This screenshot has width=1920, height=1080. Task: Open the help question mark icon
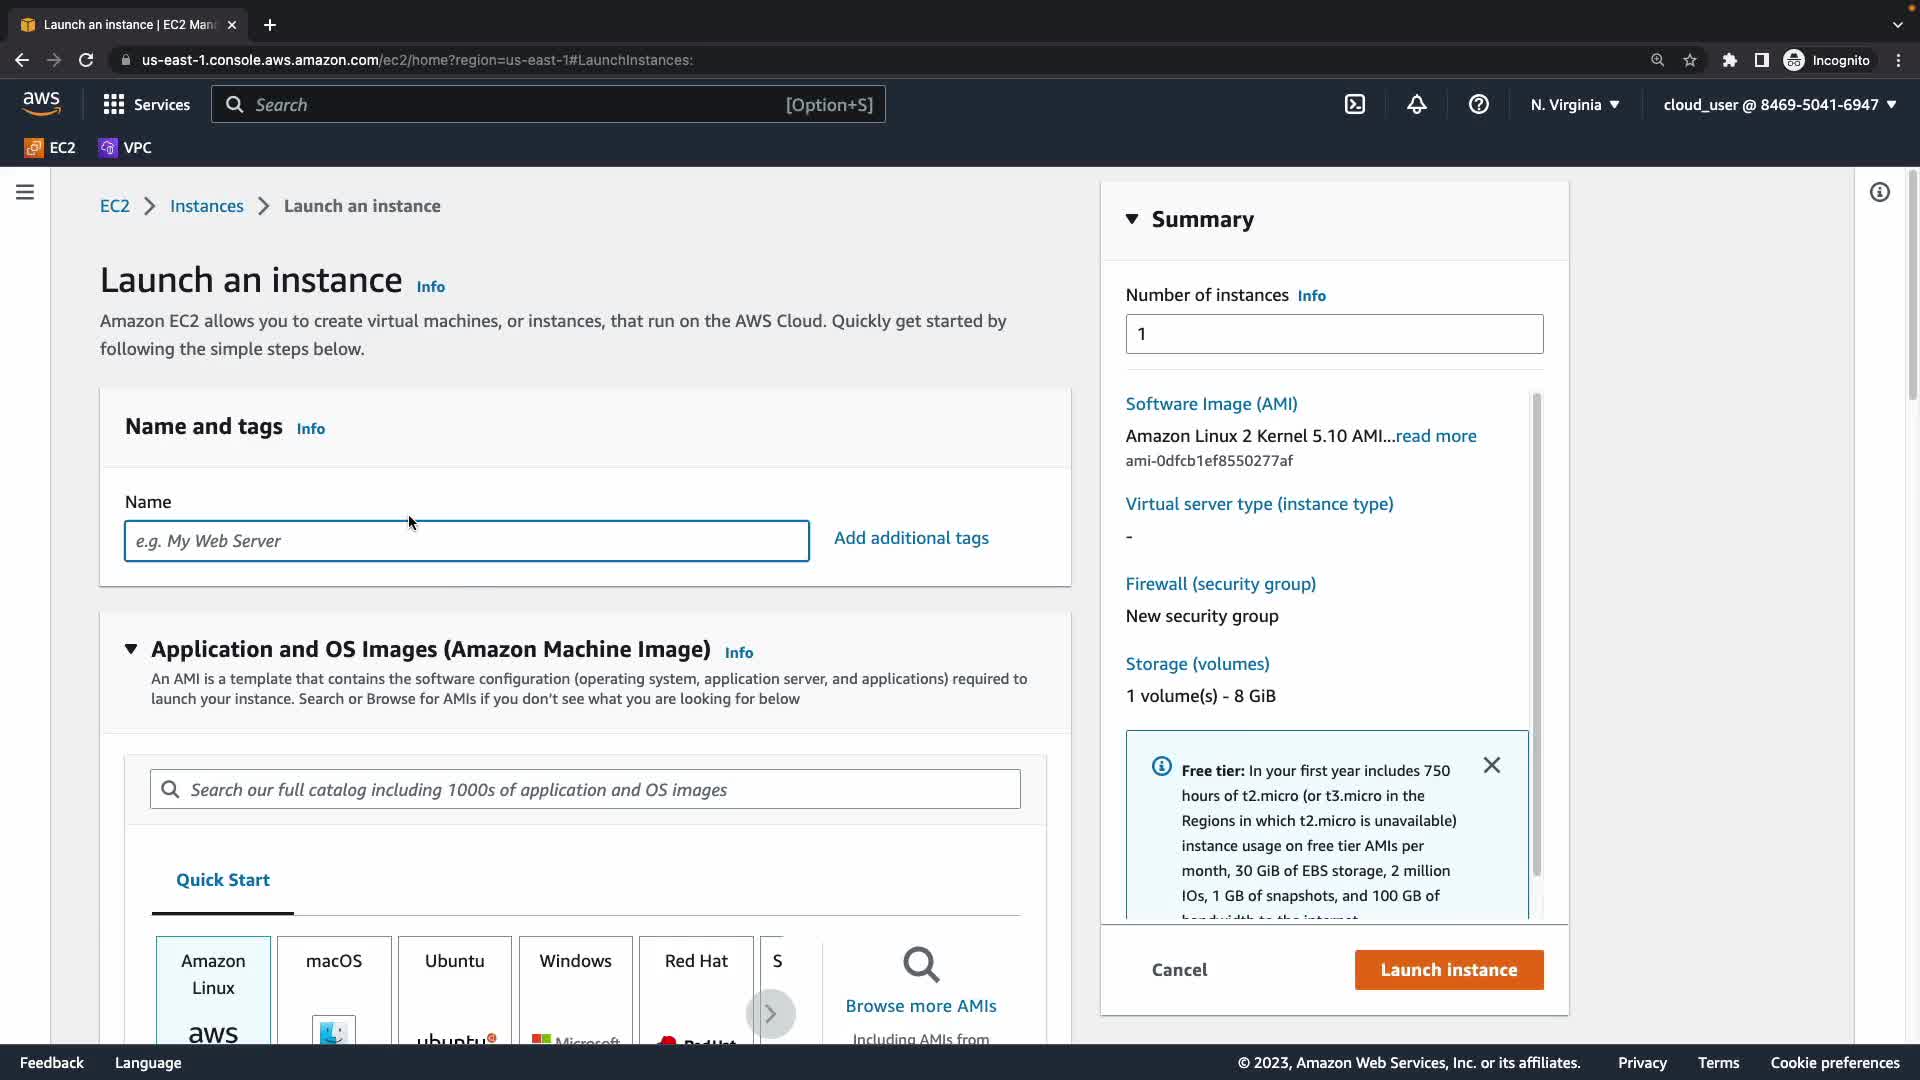pos(1478,104)
